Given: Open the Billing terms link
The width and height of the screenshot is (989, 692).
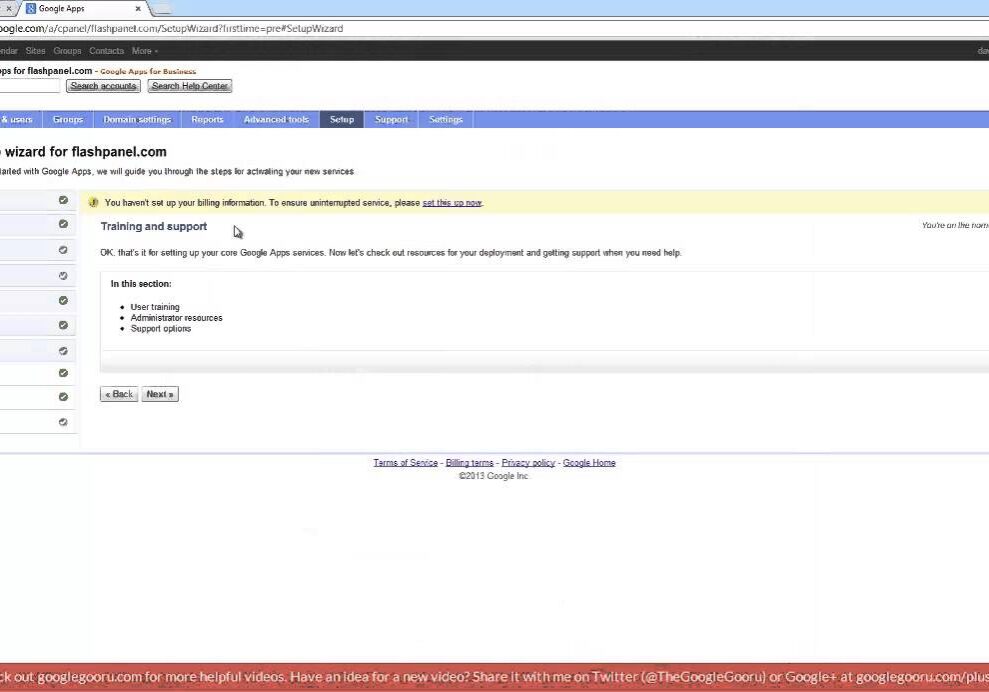Looking at the screenshot, I should 470,463.
